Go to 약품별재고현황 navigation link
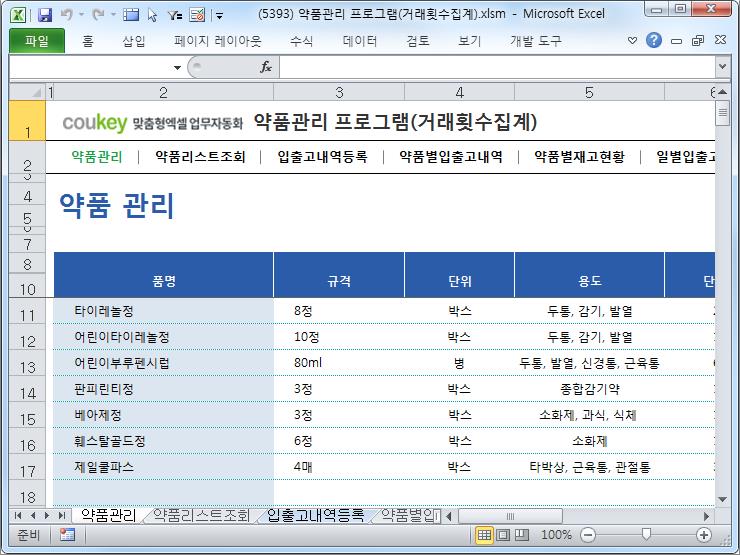Screen dimensions: 740x555 [x=580, y=157]
